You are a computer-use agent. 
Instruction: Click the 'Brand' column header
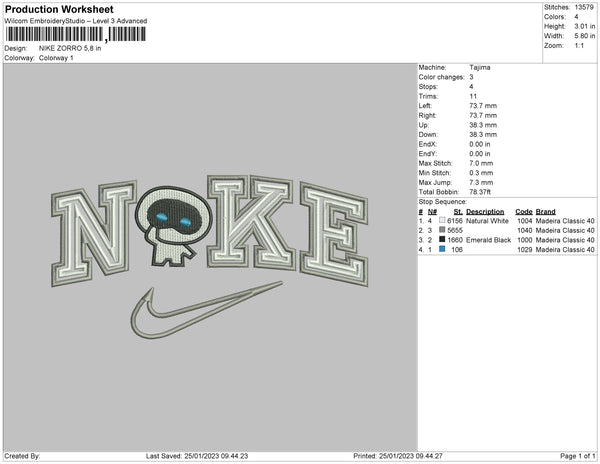pyautogui.click(x=545, y=212)
